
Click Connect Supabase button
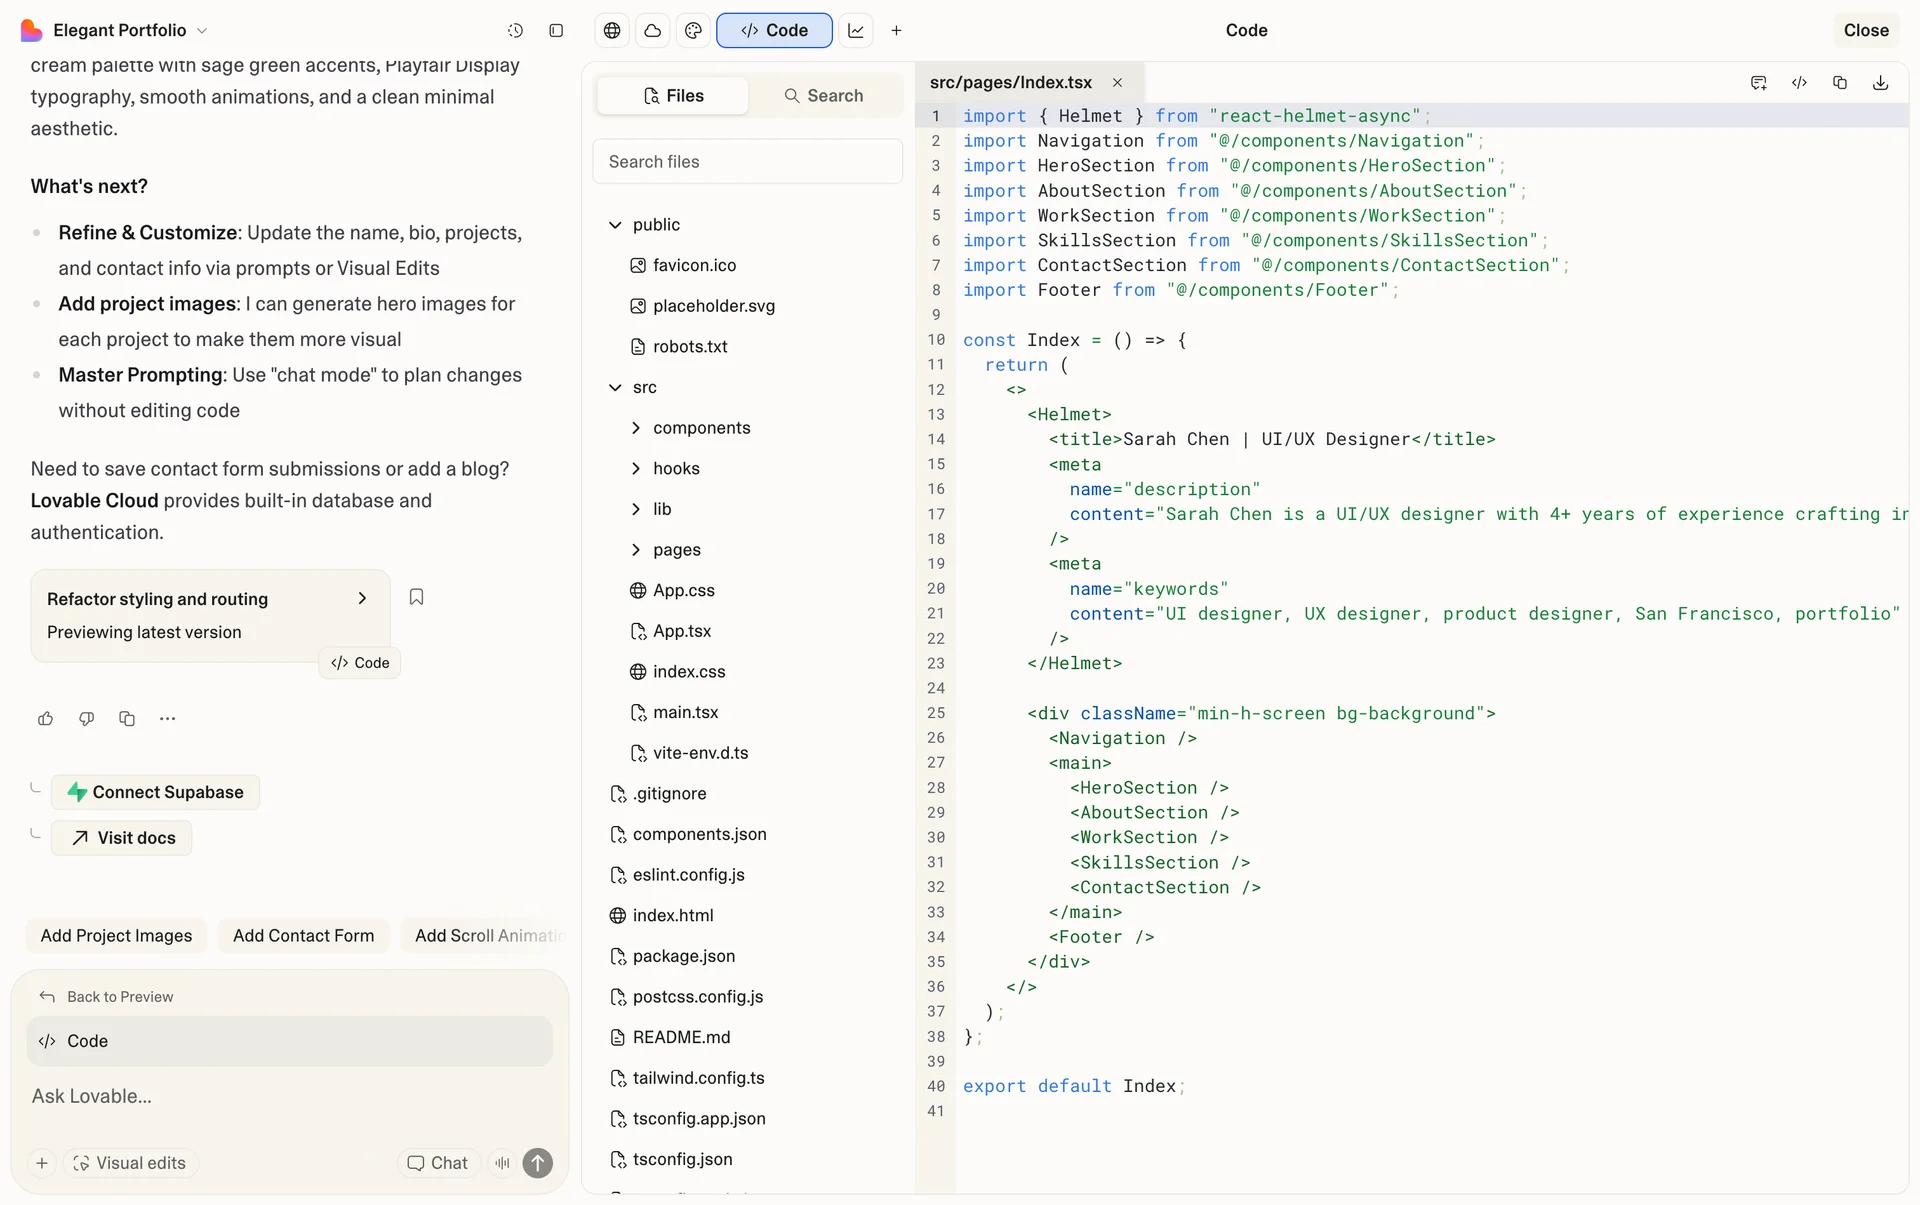tap(156, 792)
